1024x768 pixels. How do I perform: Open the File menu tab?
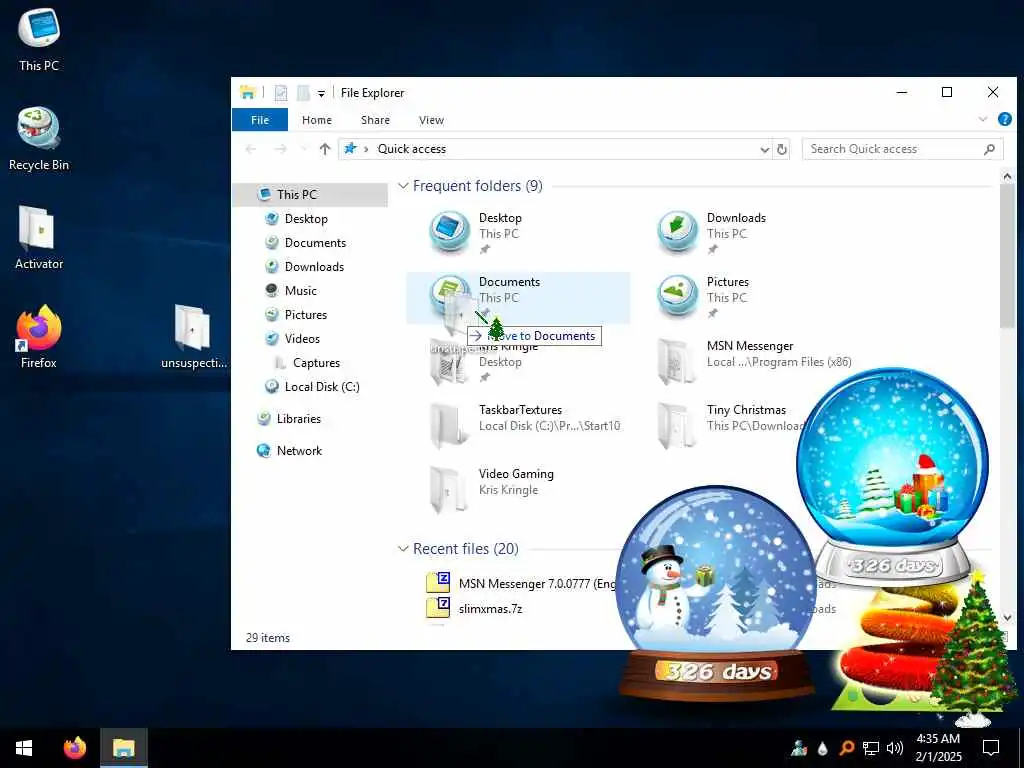tap(260, 120)
